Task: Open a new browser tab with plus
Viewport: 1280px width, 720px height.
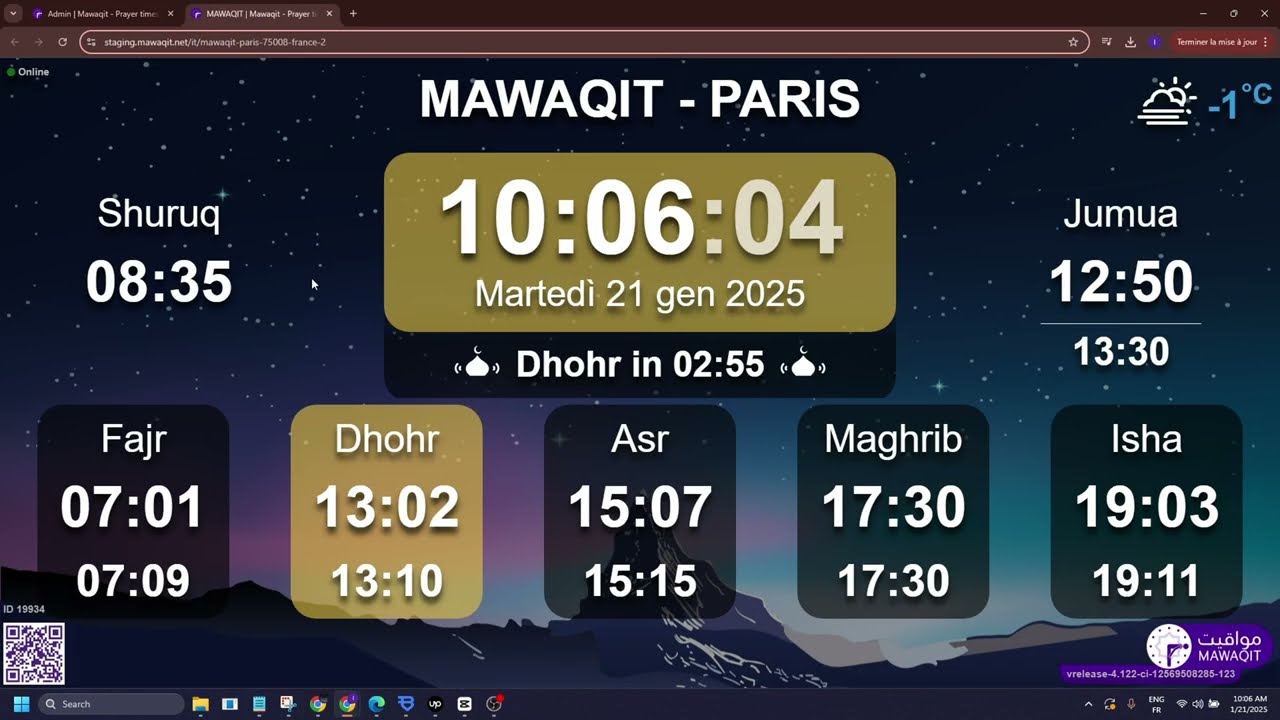Action: (x=353, y=14)
